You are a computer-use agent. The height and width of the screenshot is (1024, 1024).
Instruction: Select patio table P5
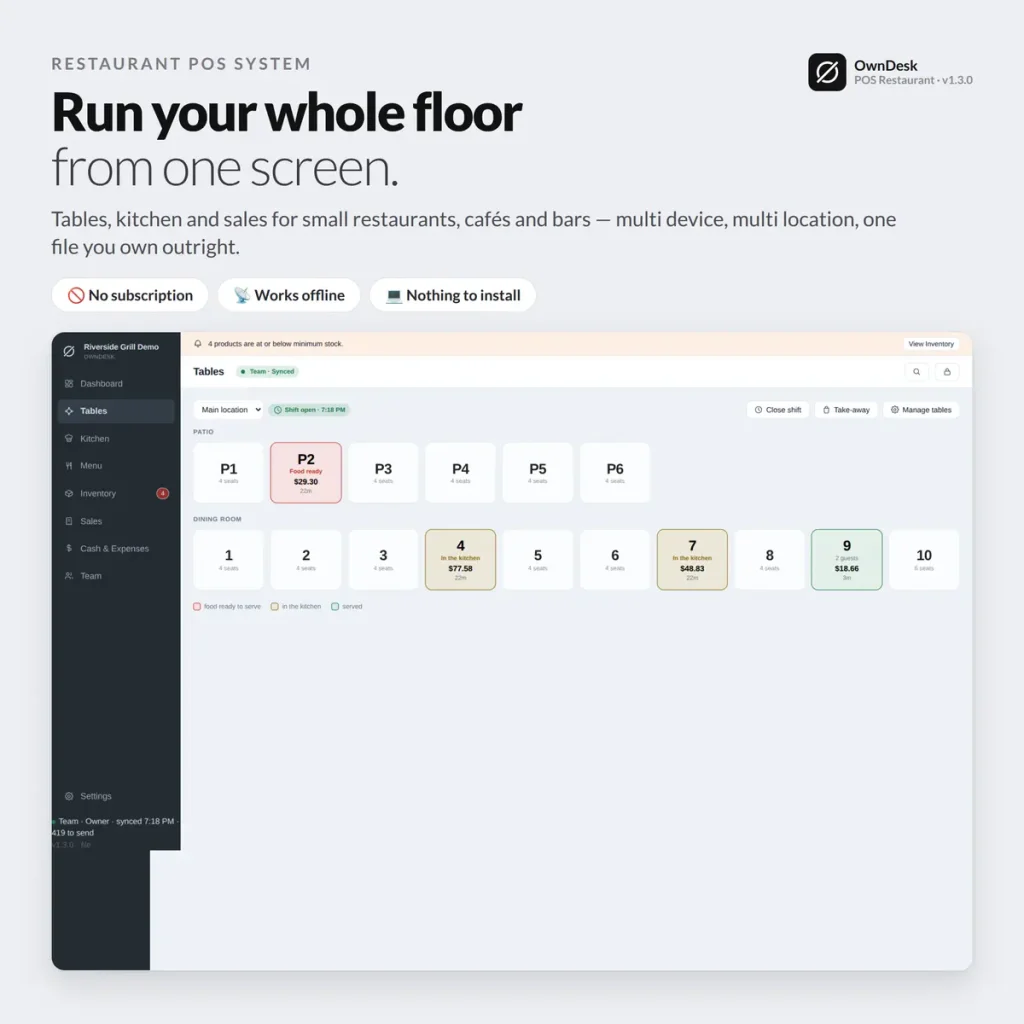point(537,473)
